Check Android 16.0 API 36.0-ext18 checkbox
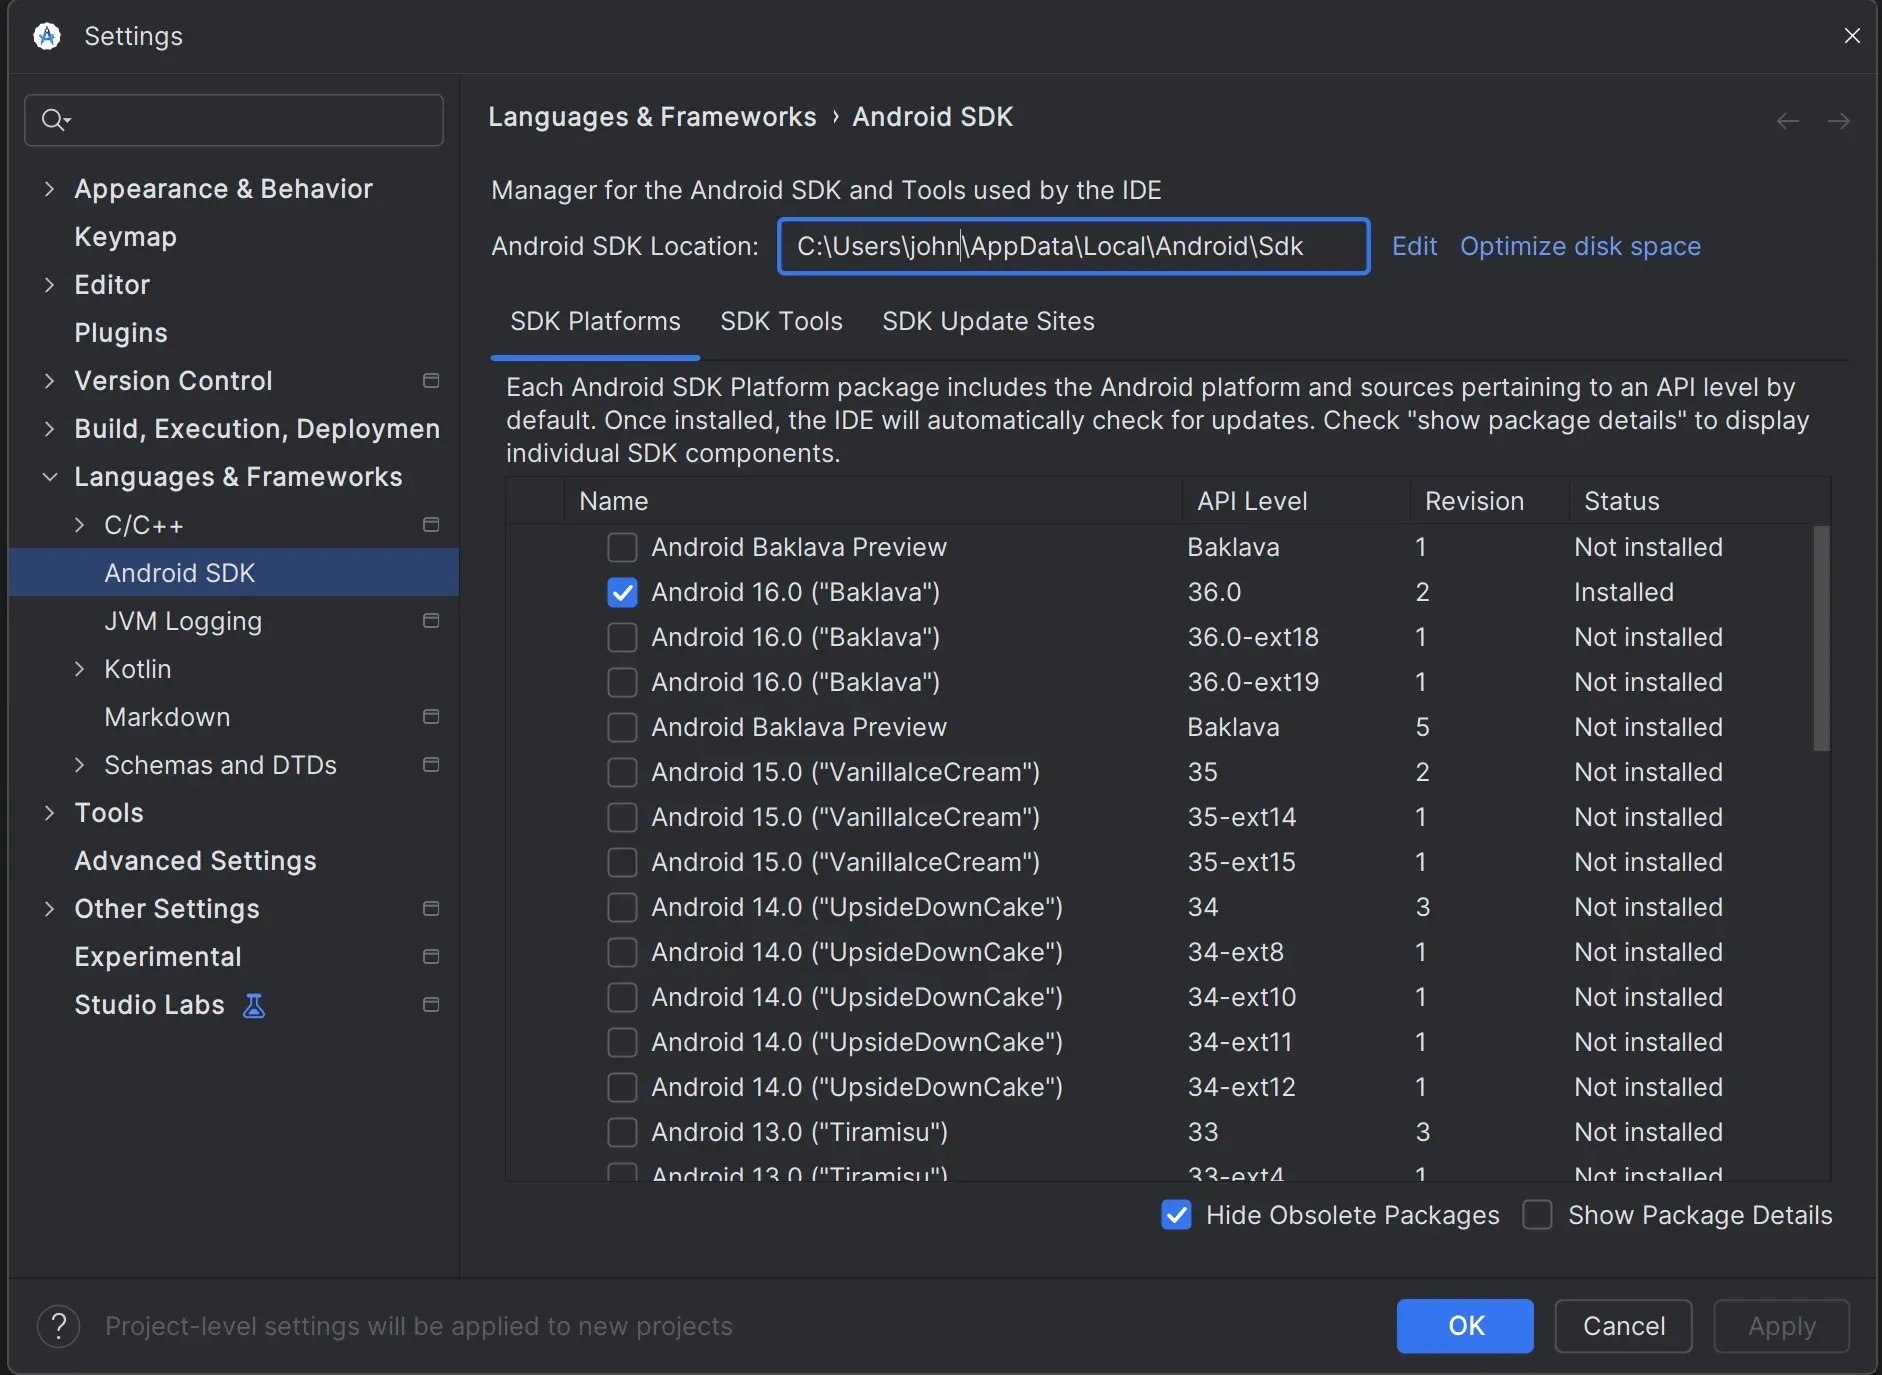Screen dimensions: 1882x1375 point(622,638)
